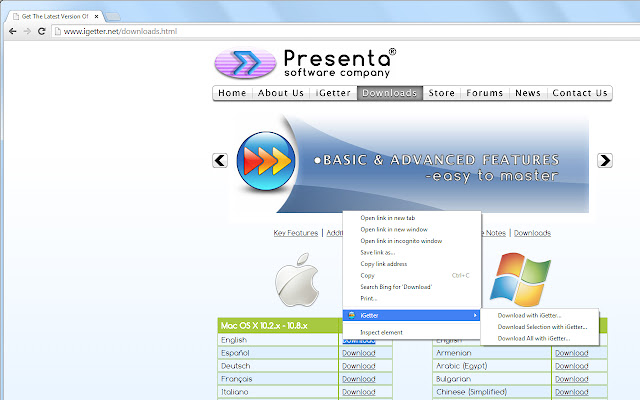The image size is (640, 400).
Task: Show next banner slide with right arrow
Action: pyautogui.click(x=604, y=160)
